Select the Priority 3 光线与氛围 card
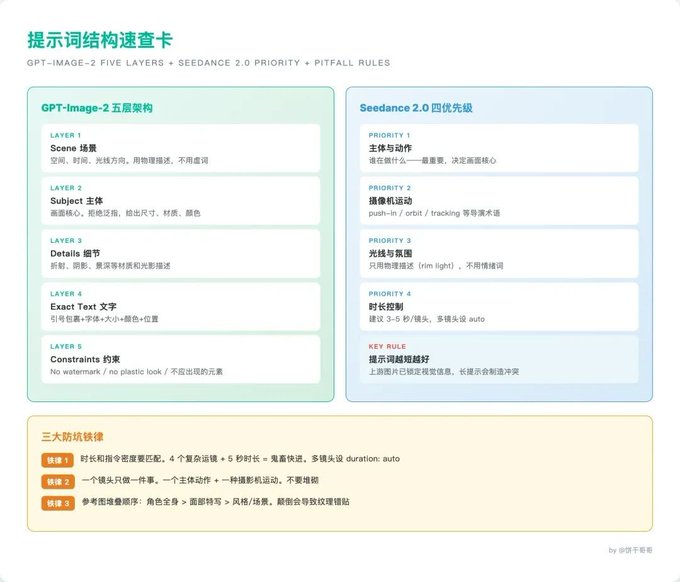This screenshot has width=680, height=582. coord(499,254)
